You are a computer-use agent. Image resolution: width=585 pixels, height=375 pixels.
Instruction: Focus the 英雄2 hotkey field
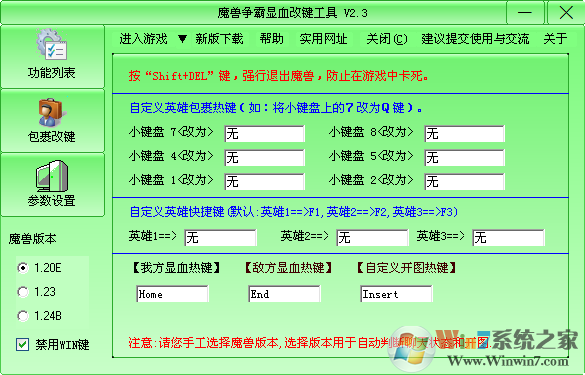pyautogui.click(x=372, y=238)
